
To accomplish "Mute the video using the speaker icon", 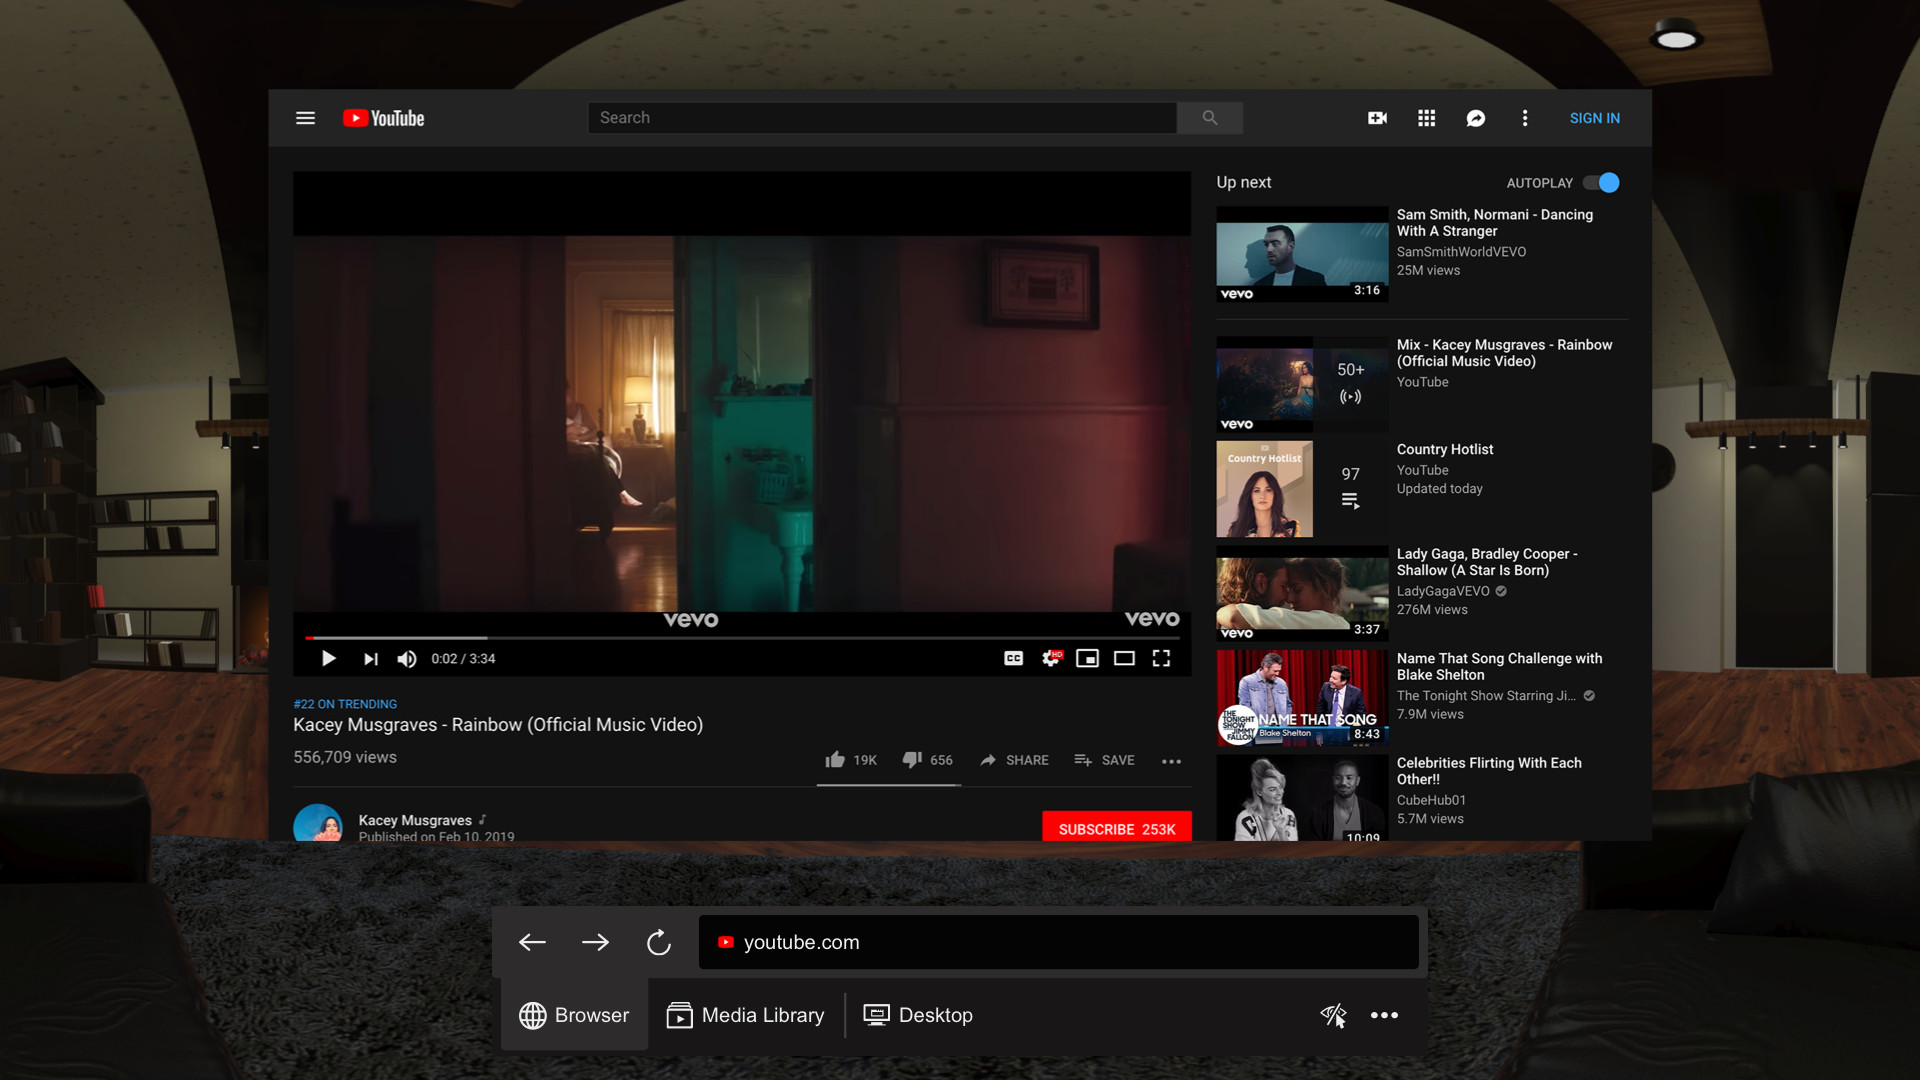I will (x=407, y=658).
